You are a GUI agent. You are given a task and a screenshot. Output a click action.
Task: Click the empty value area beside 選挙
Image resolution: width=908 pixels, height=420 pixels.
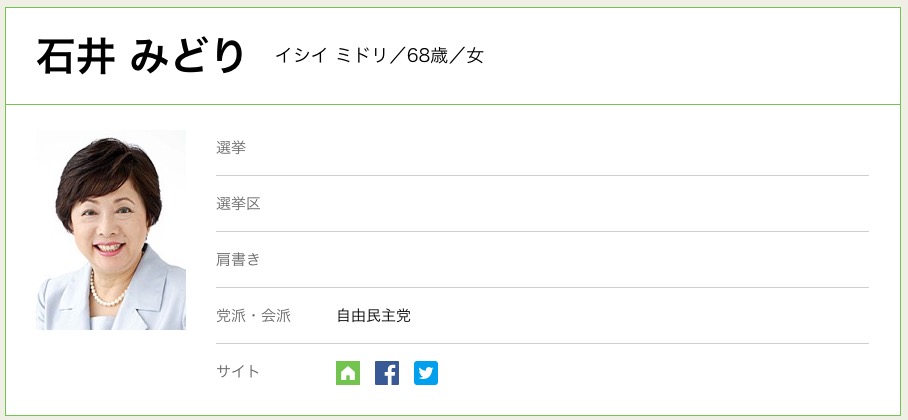point(600,148)
